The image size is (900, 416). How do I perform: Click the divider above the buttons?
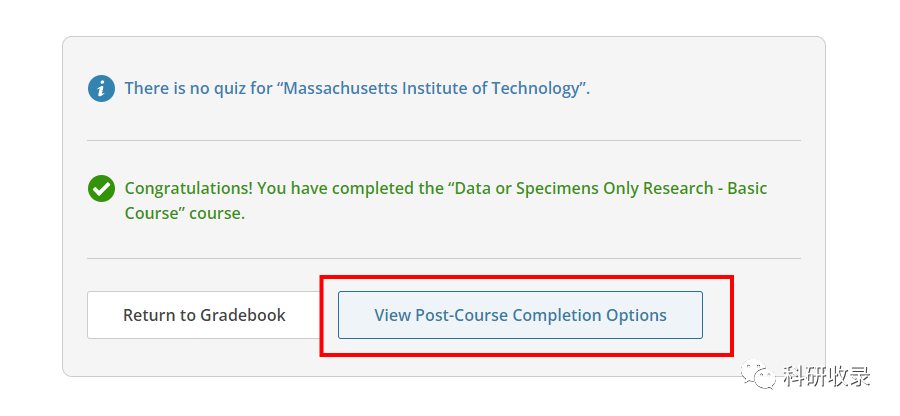443,258
